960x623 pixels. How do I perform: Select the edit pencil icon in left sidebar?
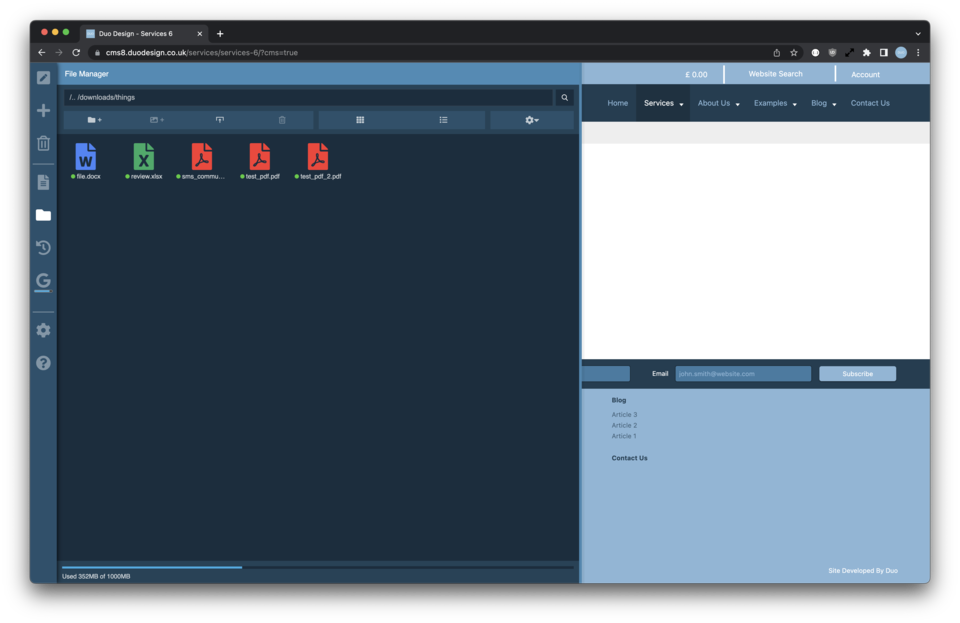tap(43, 78)
